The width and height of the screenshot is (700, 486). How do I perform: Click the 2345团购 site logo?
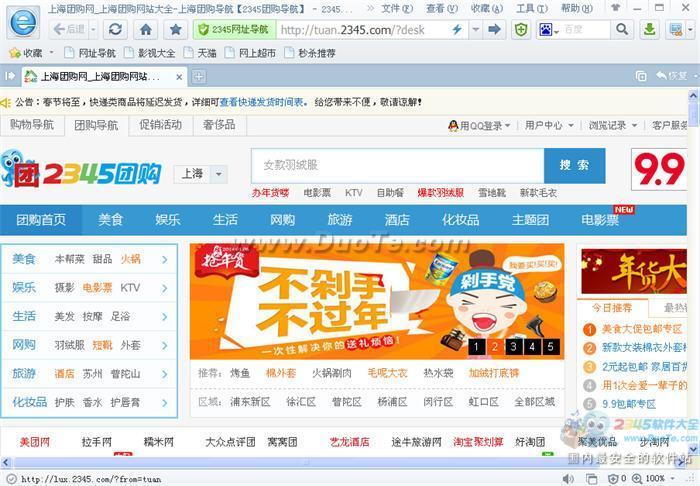click(x=80, y=170)
